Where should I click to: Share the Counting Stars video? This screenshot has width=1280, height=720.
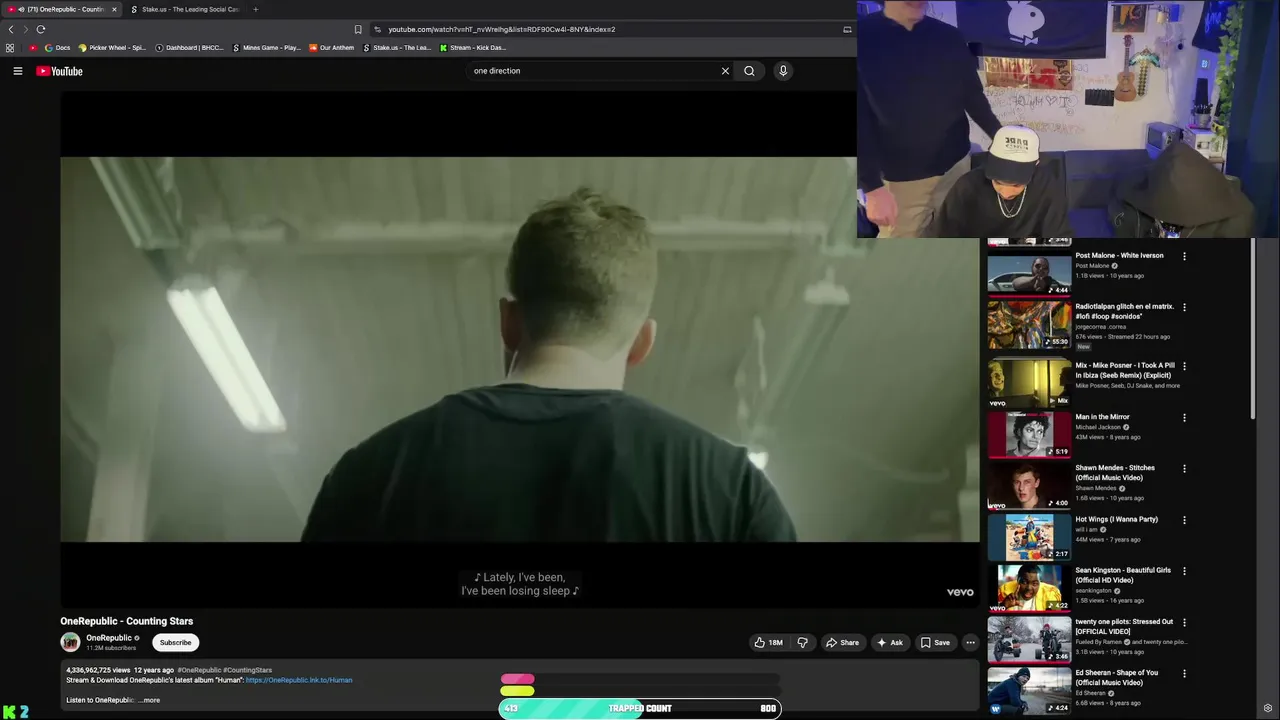click(842, 642)
